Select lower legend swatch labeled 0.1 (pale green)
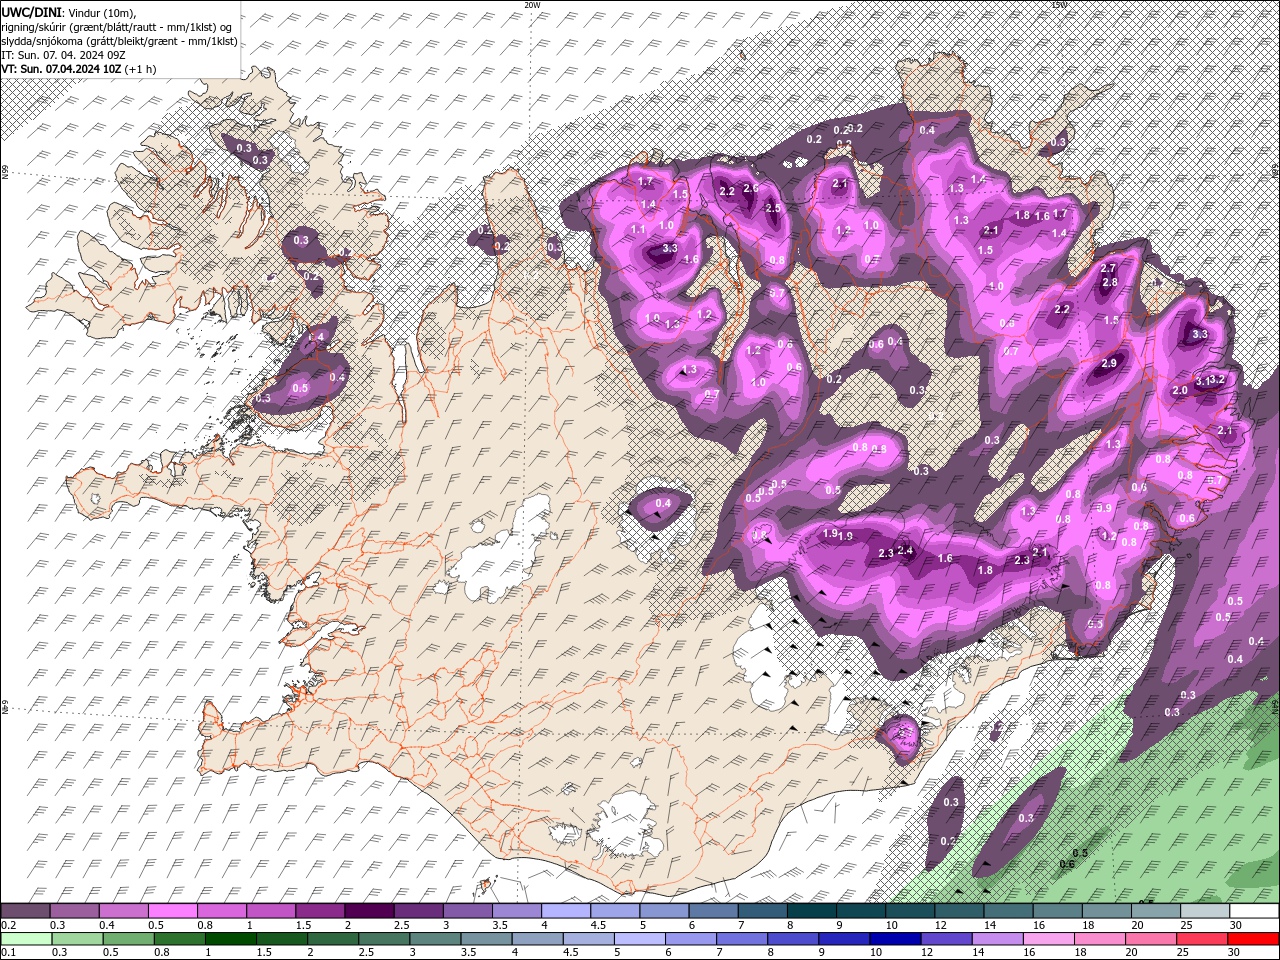This screenshot has width=1280, height=960. (x=27, y=939)
